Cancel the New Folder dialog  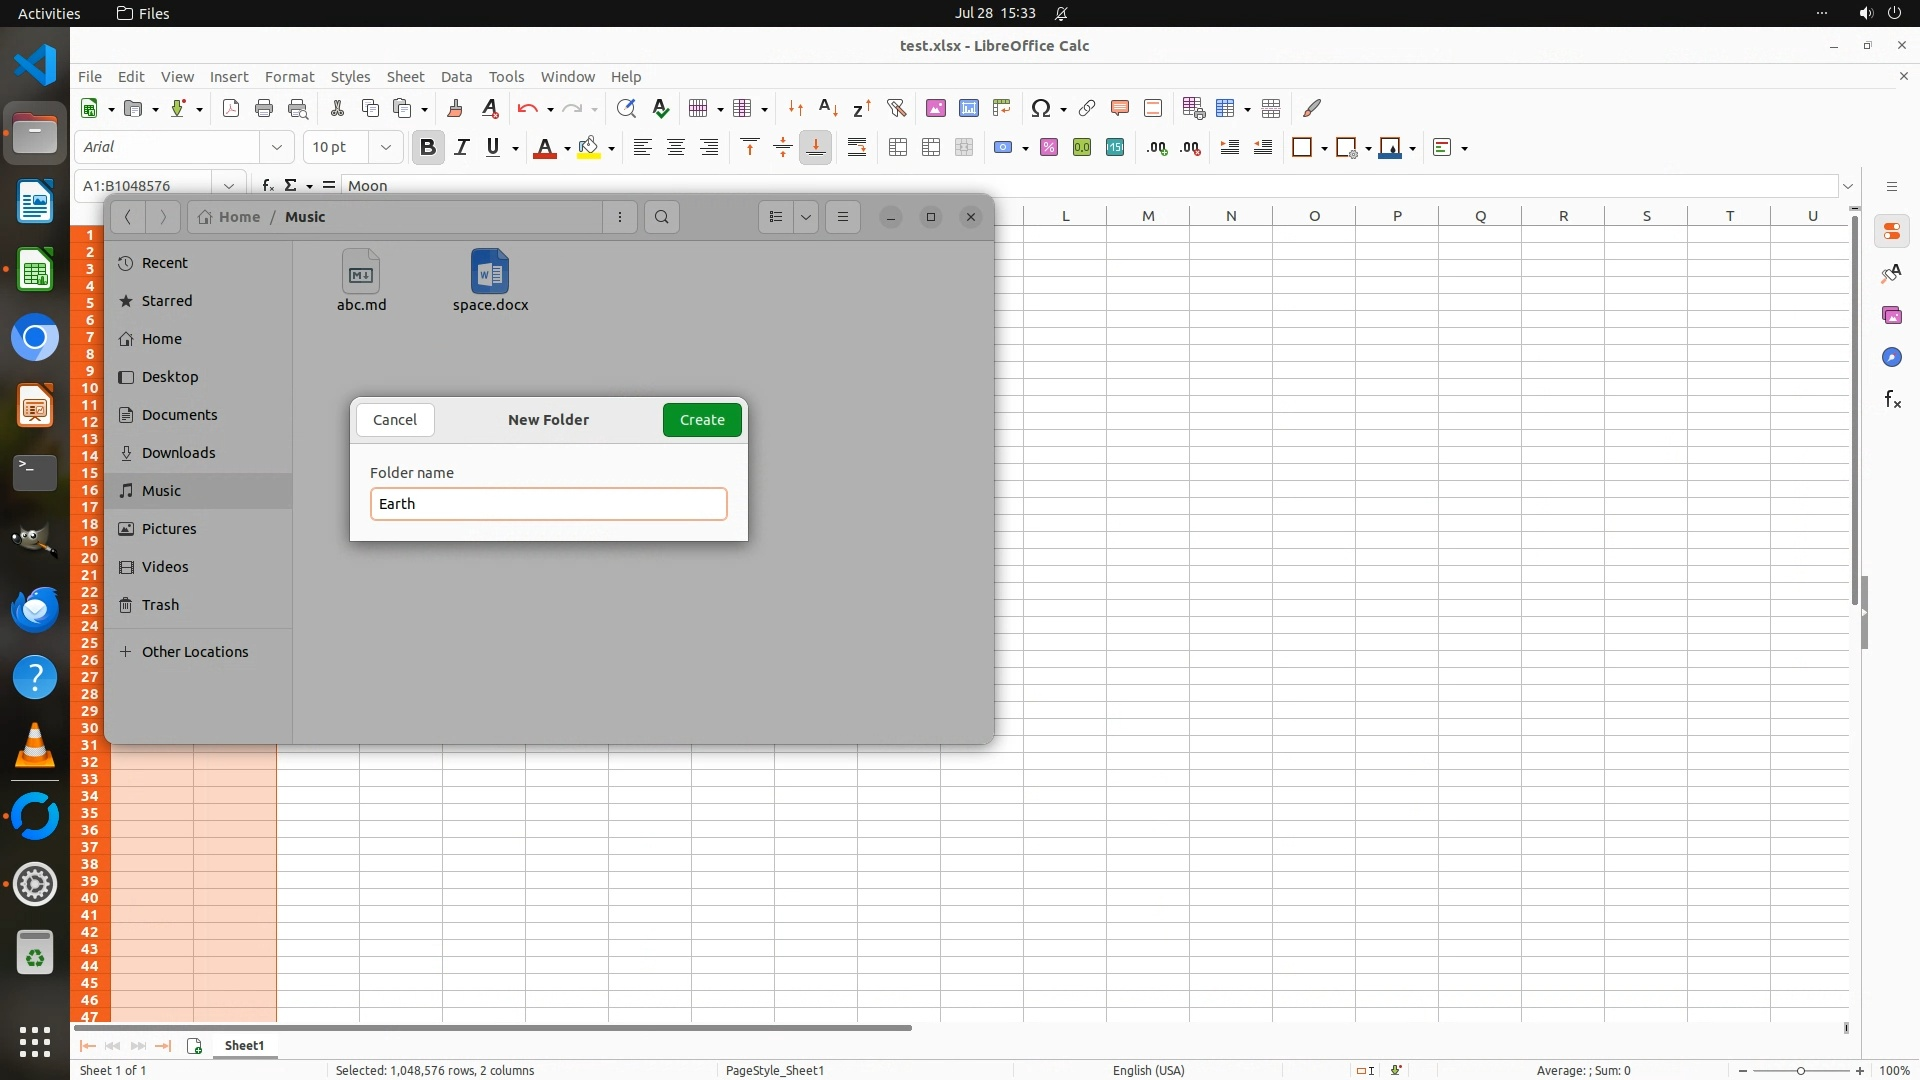point(395,420)
